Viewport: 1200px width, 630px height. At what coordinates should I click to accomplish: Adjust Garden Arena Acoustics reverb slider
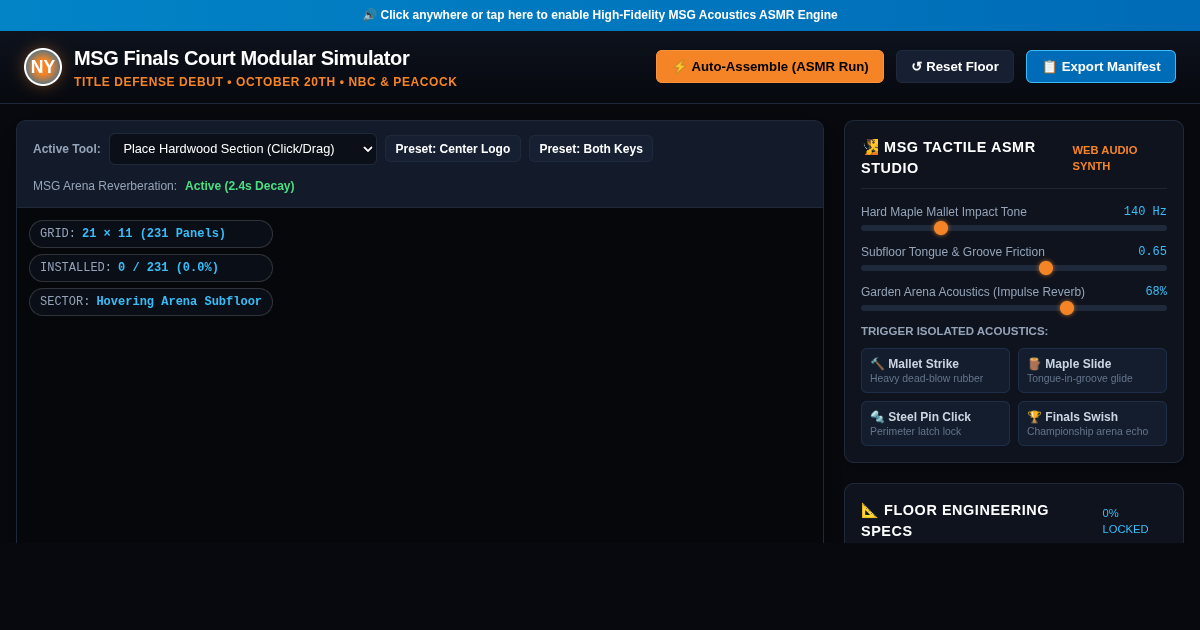[1014, 308]
